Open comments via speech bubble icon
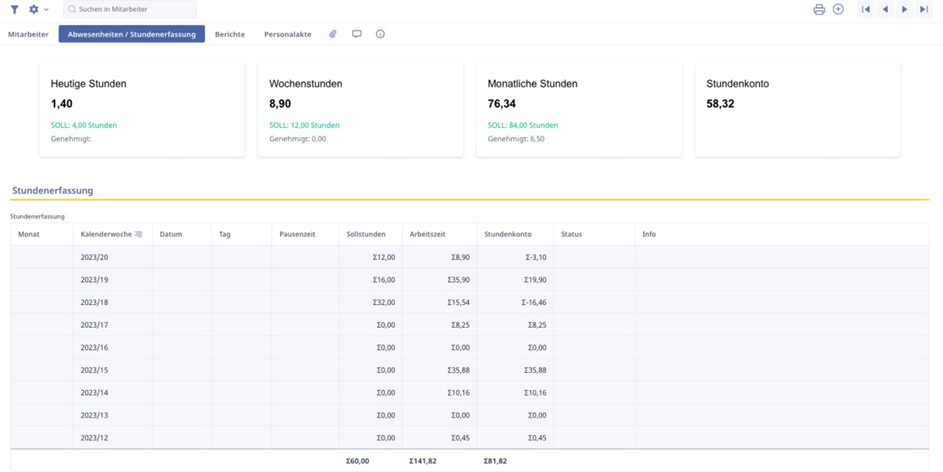The image size is (943, 472). coord(357,34)
